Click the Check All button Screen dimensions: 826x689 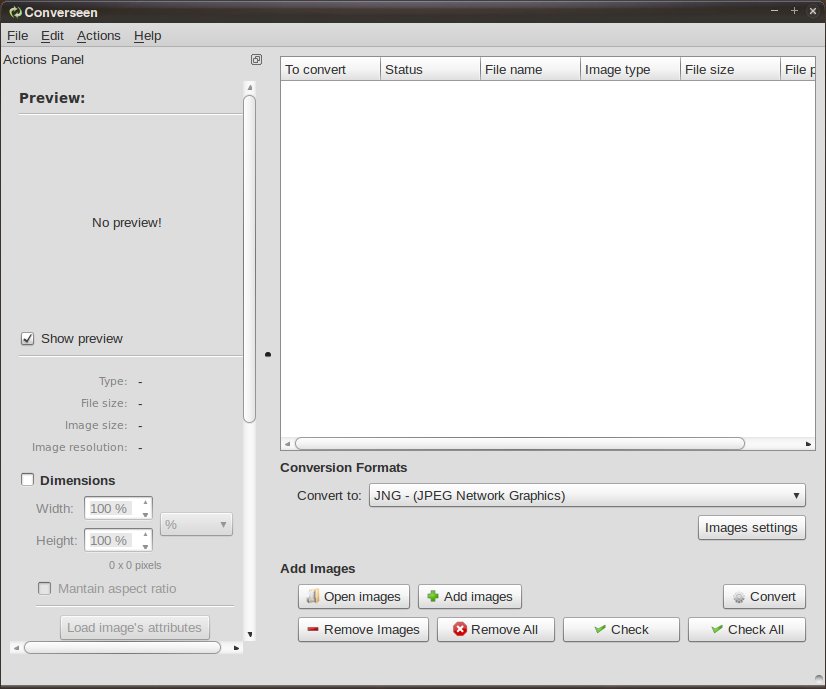click(746, 629)
